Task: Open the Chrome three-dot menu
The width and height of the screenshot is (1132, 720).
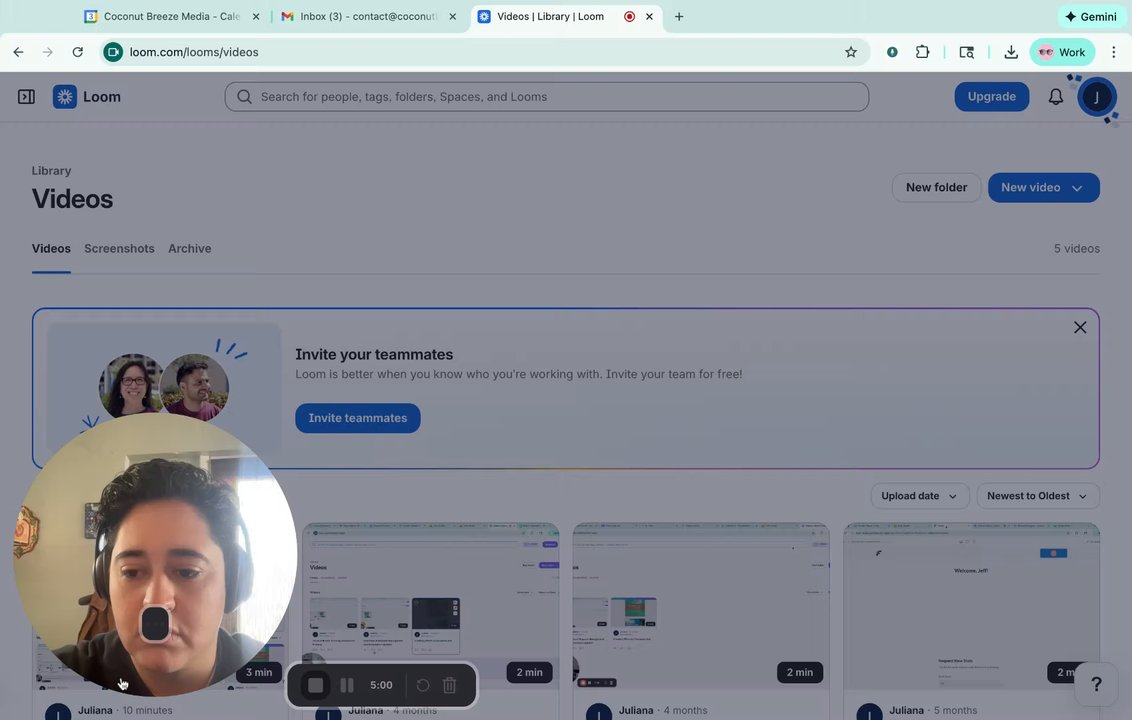Action: [1113, 52]
